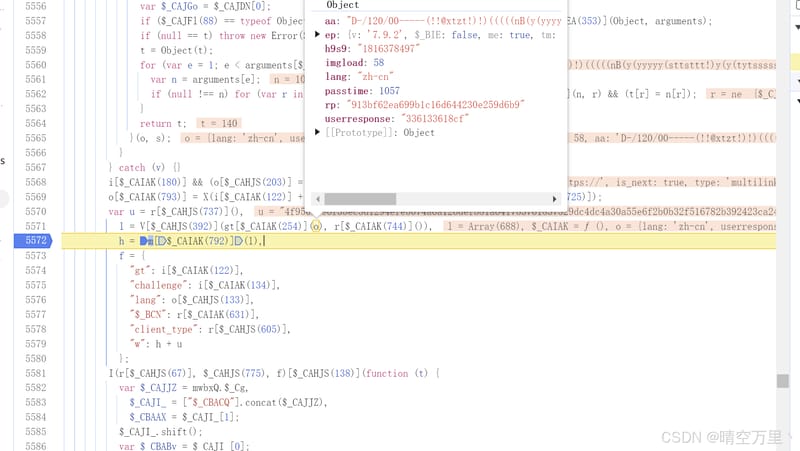Viewport: 800px width, 451px height.
Task: Expand the [[Prototype]] entry in the tooltip
Action: [317, 132]
